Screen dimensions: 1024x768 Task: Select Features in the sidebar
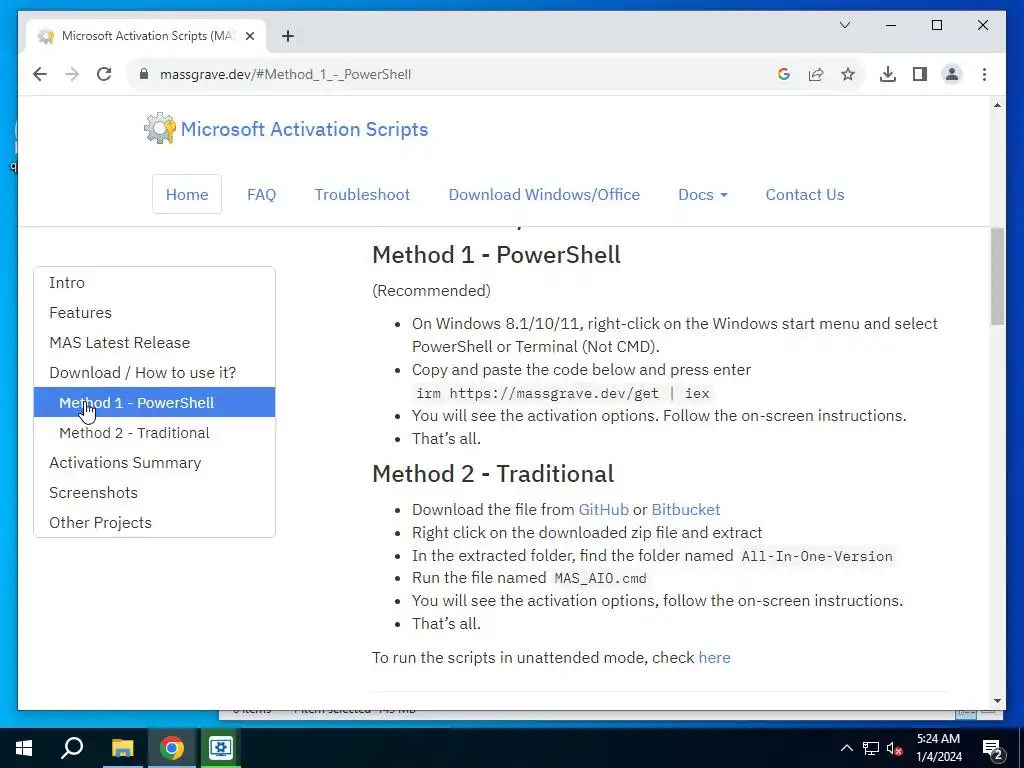(154, 312)
